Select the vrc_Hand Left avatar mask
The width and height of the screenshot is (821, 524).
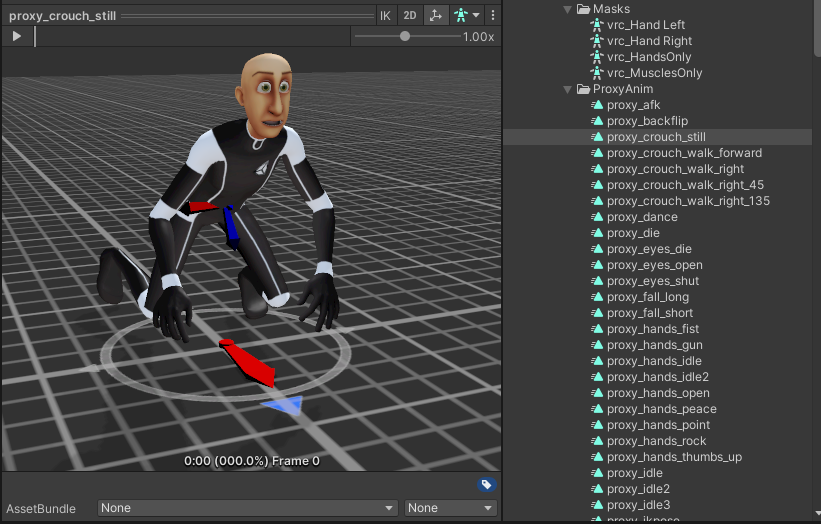click(x=646, y=25)
